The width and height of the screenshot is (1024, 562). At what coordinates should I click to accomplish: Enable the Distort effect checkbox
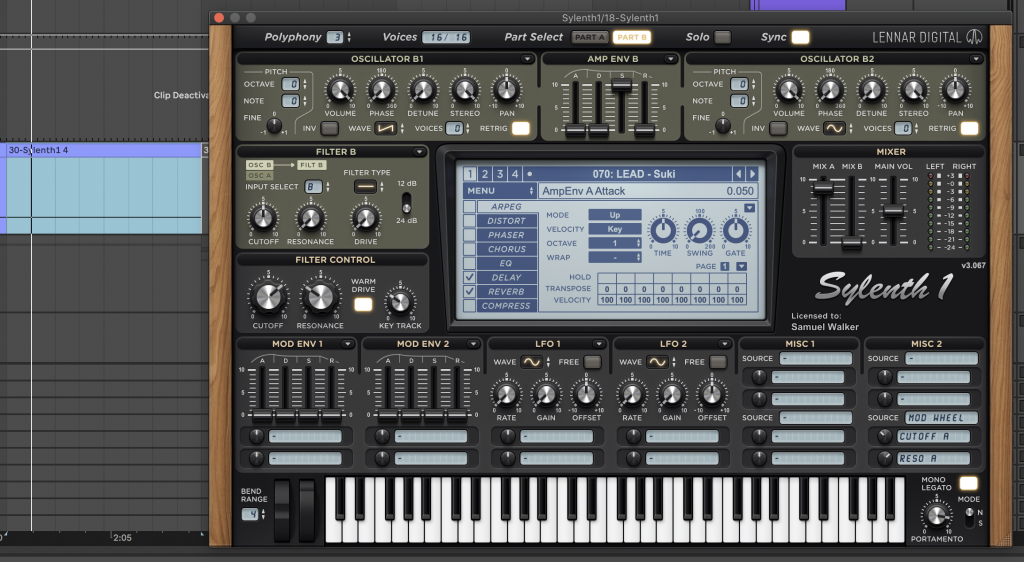coord(470,221)
